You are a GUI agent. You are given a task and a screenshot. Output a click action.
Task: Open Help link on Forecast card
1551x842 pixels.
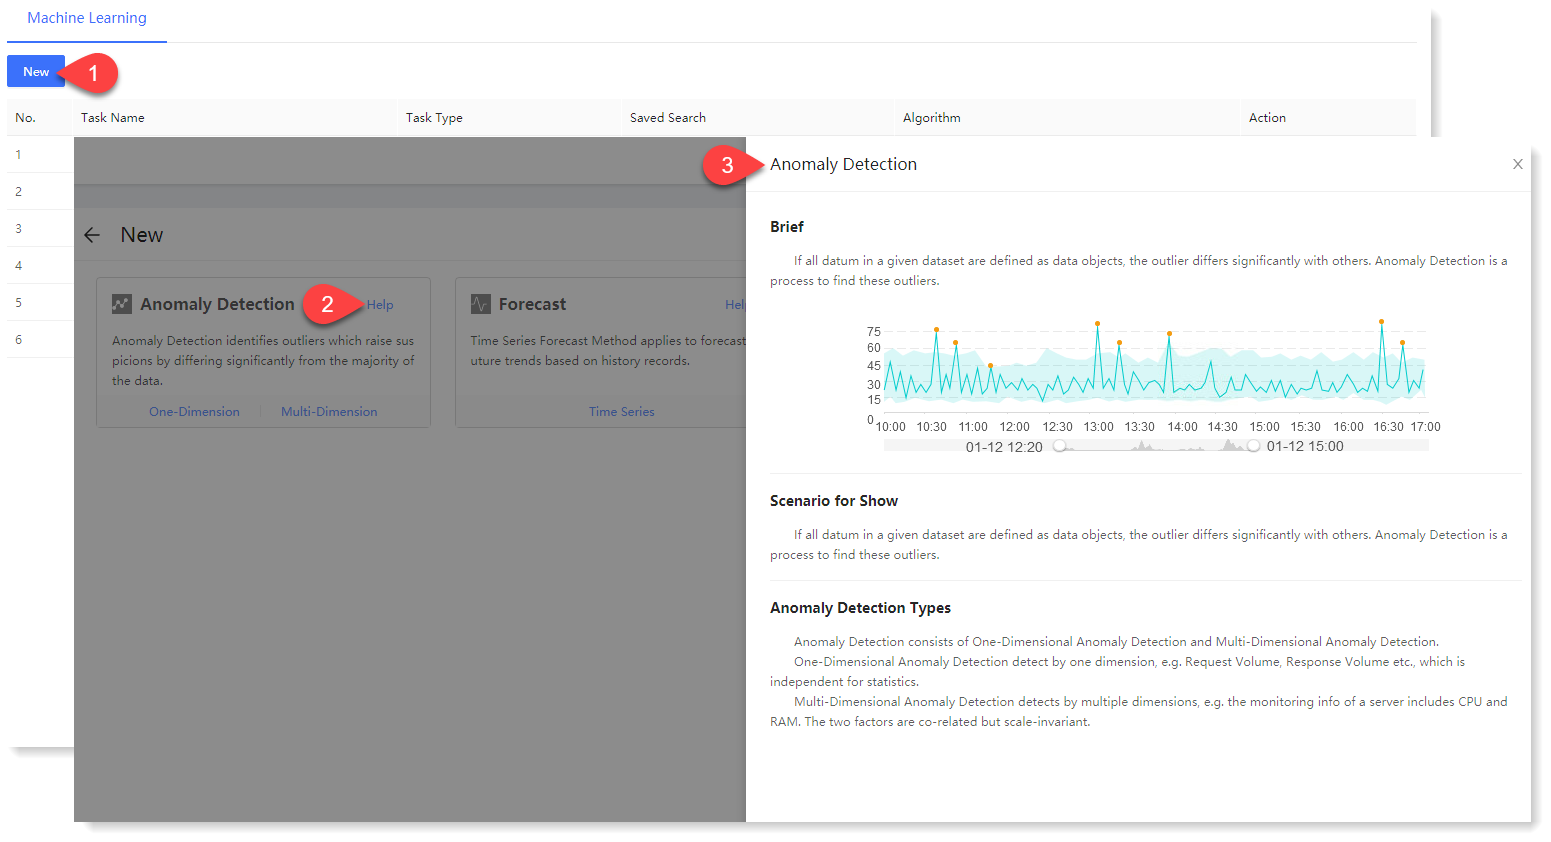(x=735, y=305)
